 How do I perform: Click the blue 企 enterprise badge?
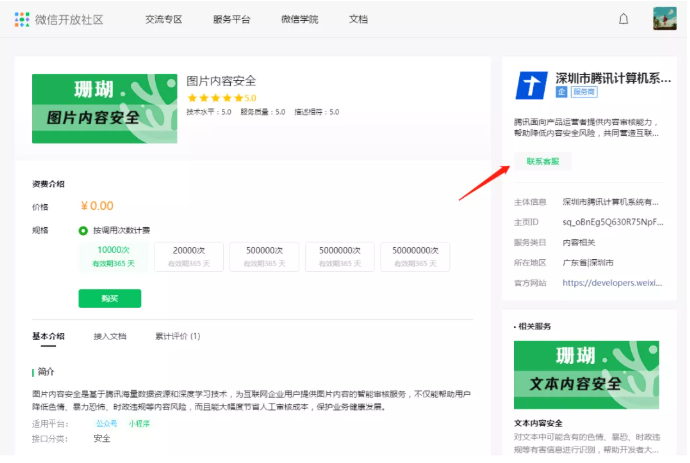561,92
